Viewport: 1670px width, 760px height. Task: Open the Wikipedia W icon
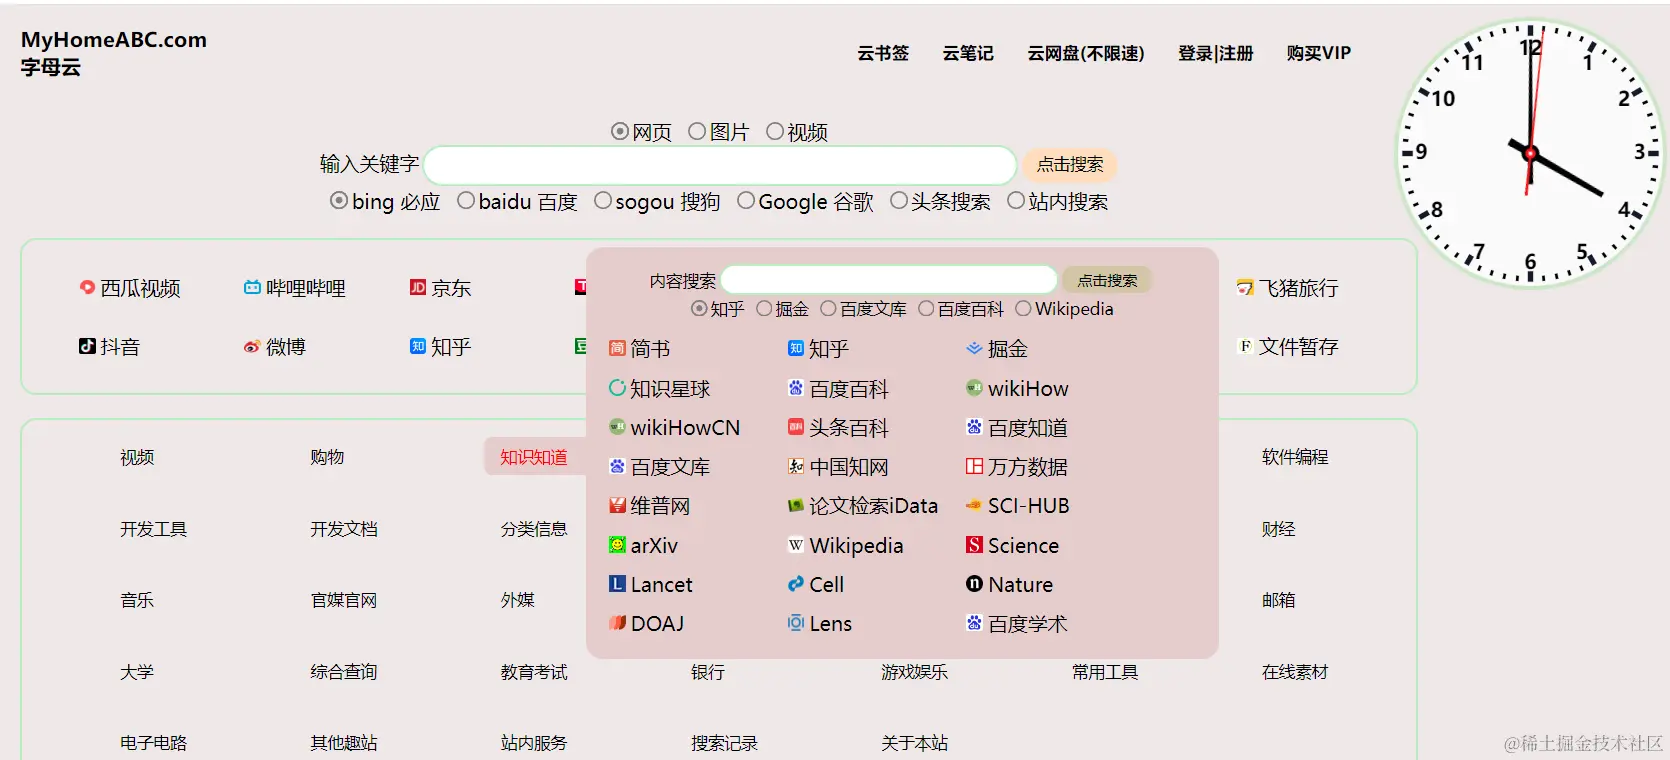pos(796,545)
